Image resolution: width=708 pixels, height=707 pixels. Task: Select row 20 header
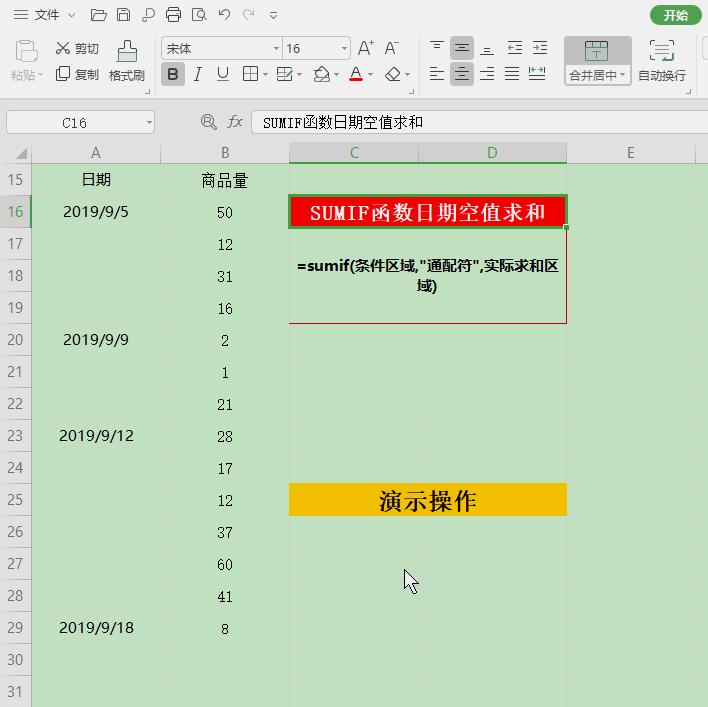15,340
